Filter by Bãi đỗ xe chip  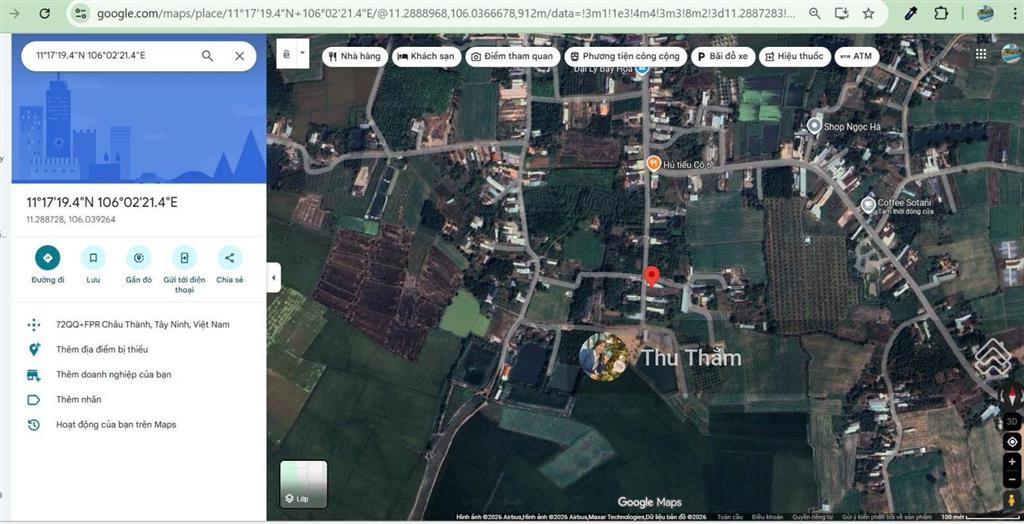723,56
